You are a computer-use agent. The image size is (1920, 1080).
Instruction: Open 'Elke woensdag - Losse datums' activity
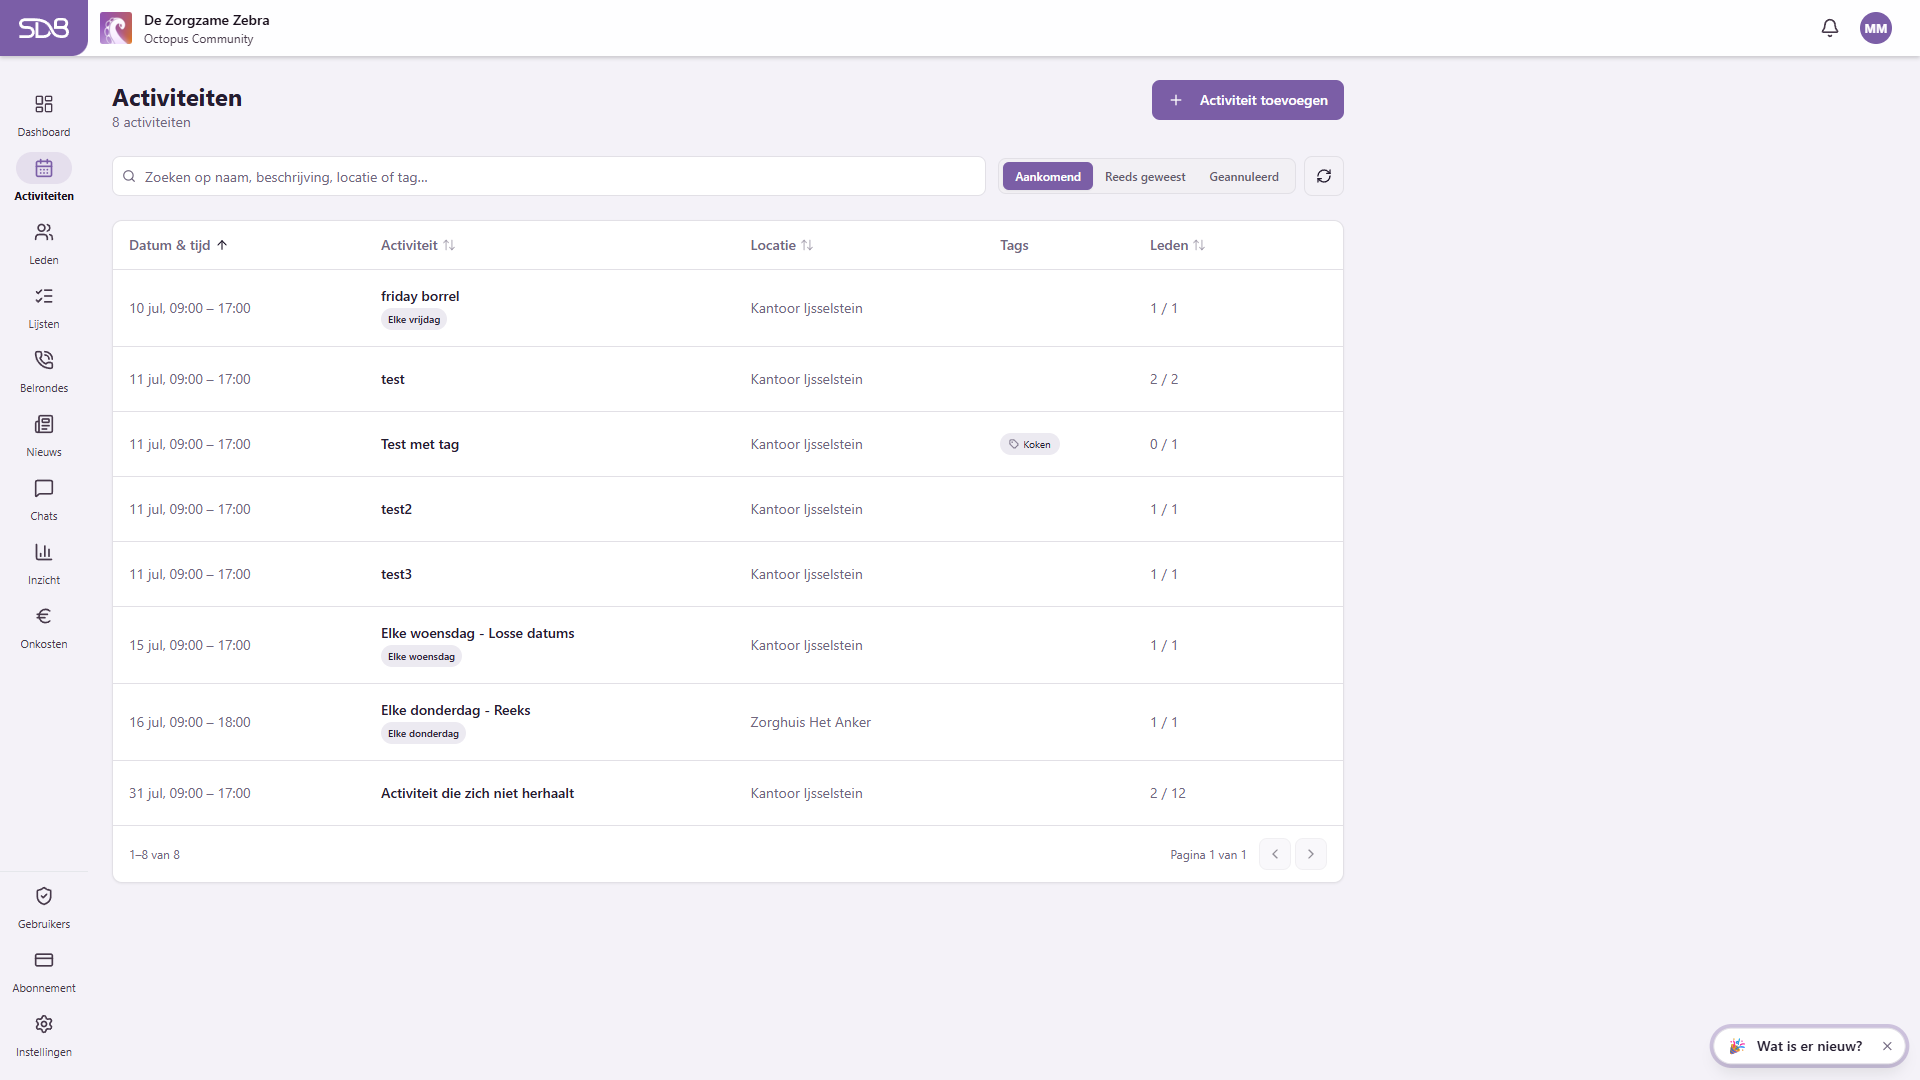(478, 633)
